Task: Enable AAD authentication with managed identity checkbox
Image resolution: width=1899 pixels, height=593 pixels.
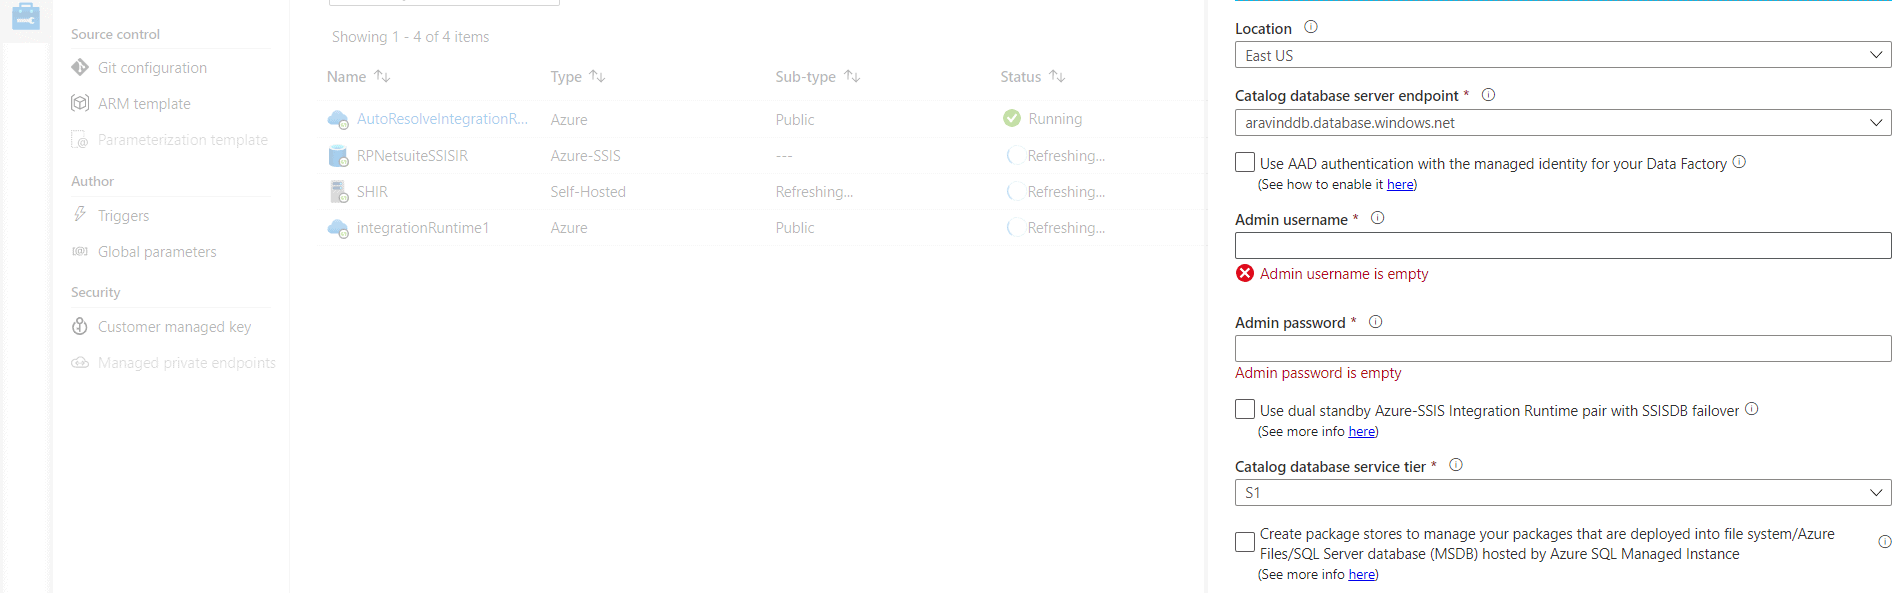Action: coord(1245,162)
